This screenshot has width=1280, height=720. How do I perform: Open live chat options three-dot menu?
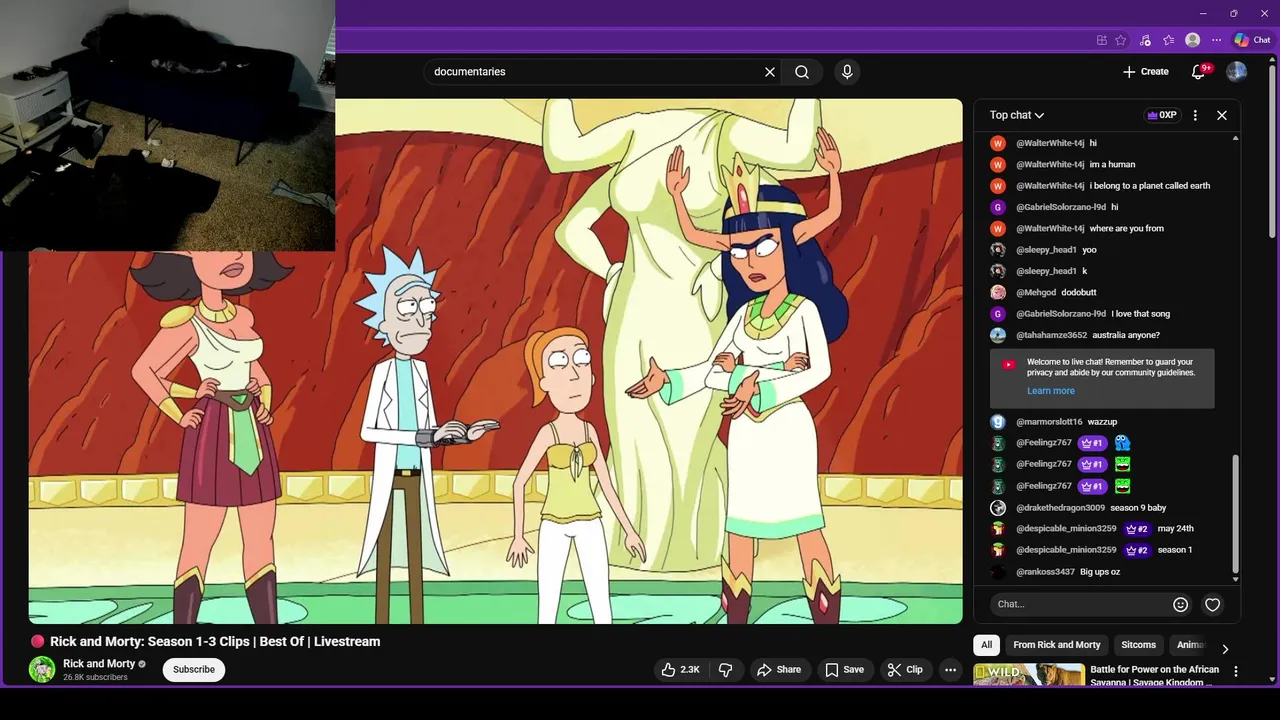1195,115
